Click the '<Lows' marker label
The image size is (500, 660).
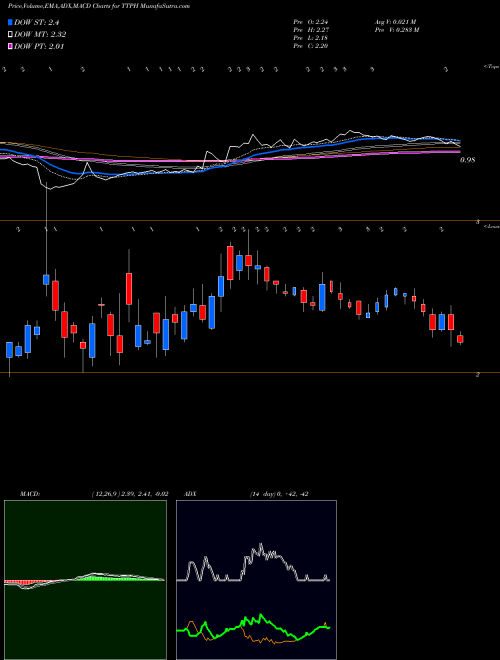coord(492,226)
